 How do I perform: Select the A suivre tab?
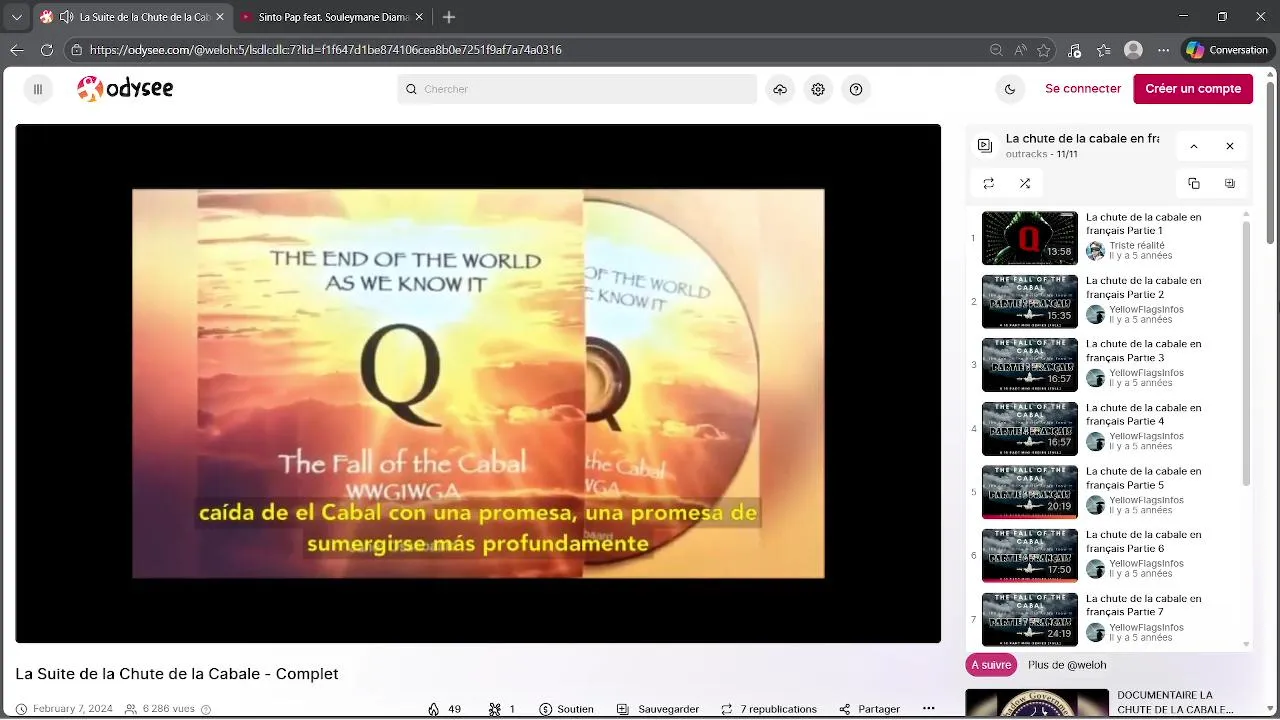[991, 665]
